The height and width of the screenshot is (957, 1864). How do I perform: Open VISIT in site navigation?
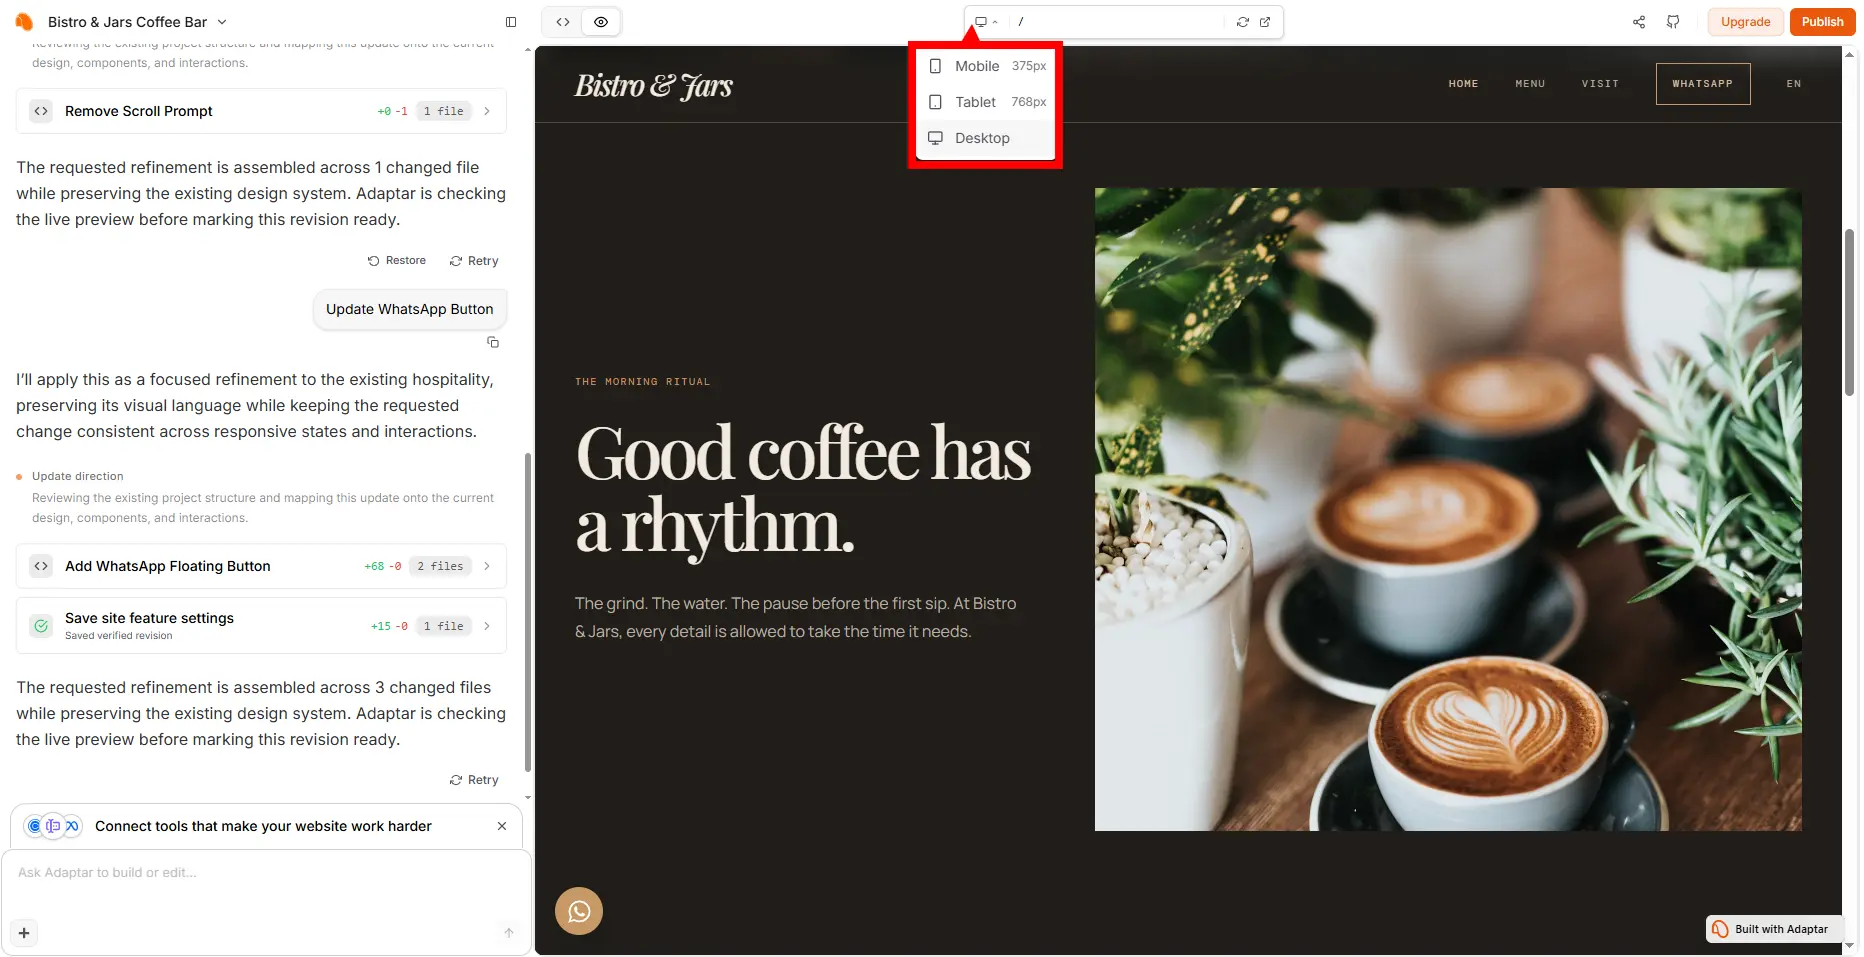1600,84
